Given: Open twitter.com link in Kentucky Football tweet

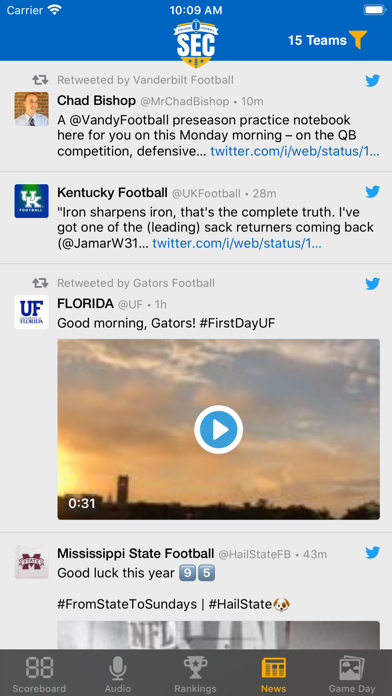Looking at the screenshot, I should [x=237, y=243].
